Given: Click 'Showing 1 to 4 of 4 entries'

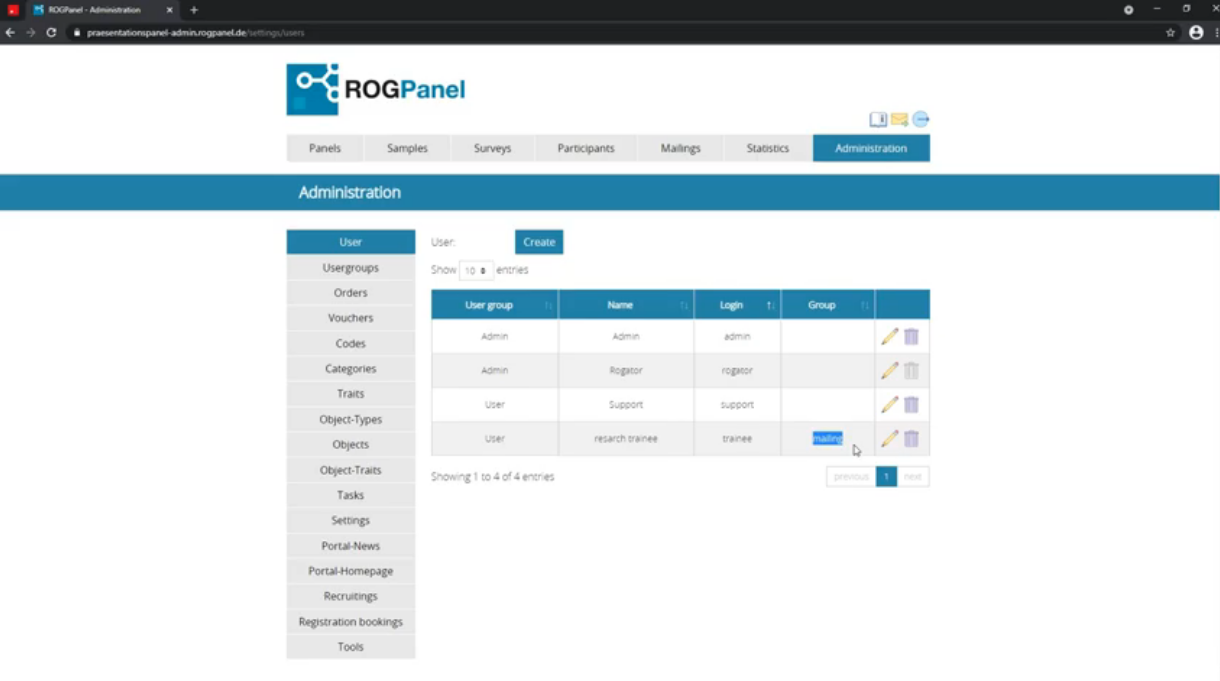Looking at the screenshot, I should click(x=492, y=477).
